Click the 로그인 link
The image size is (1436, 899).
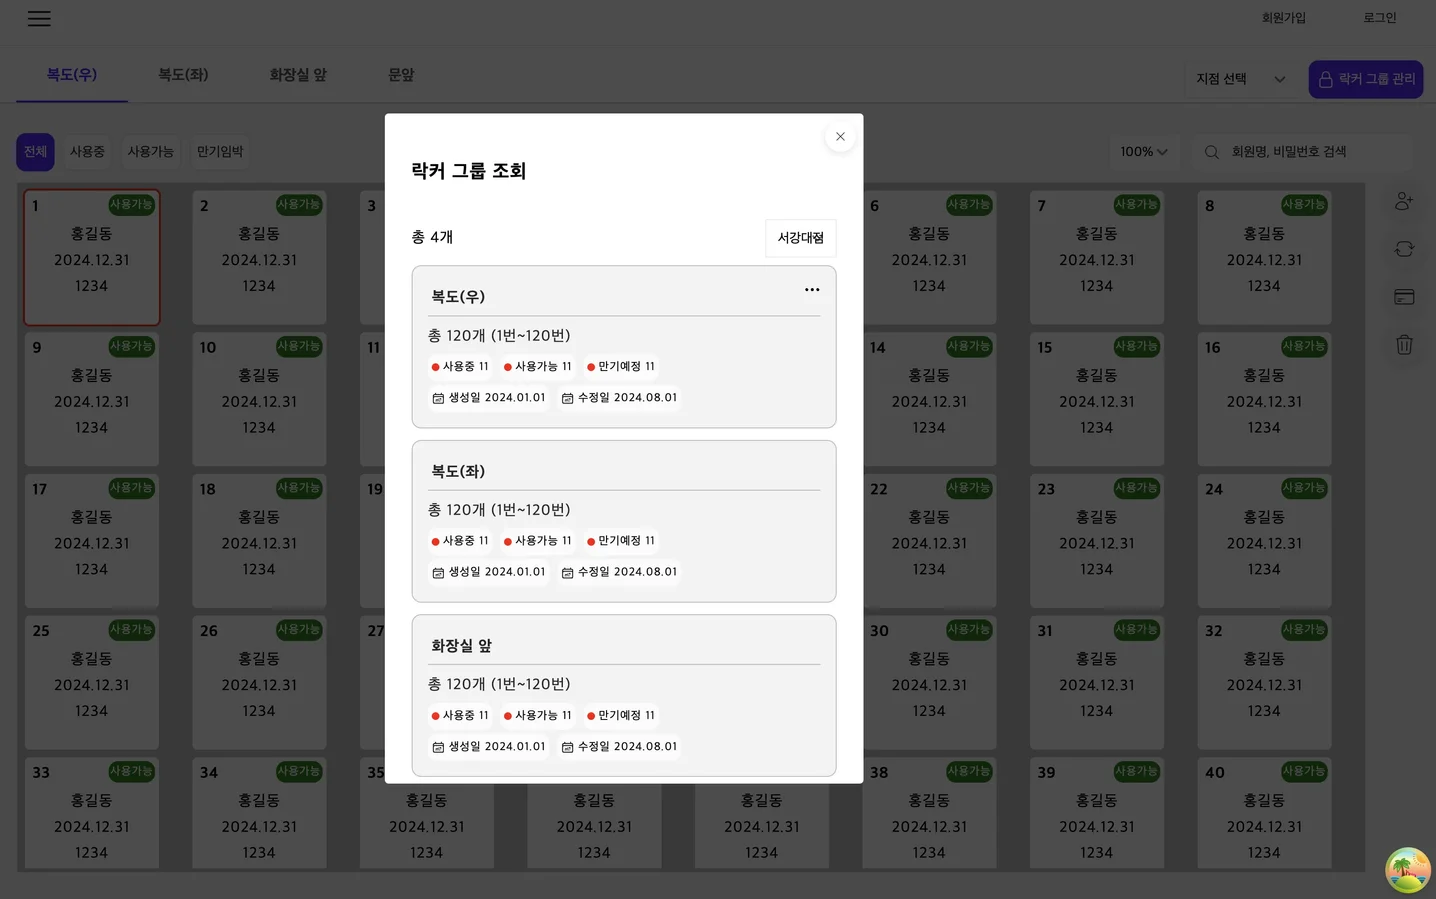[1380, 18]
